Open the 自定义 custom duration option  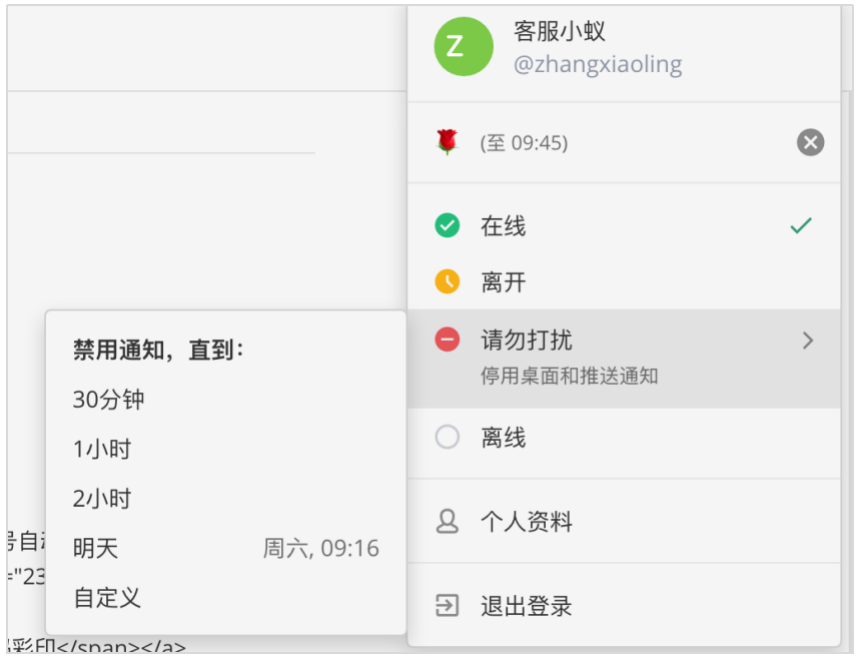107,598
